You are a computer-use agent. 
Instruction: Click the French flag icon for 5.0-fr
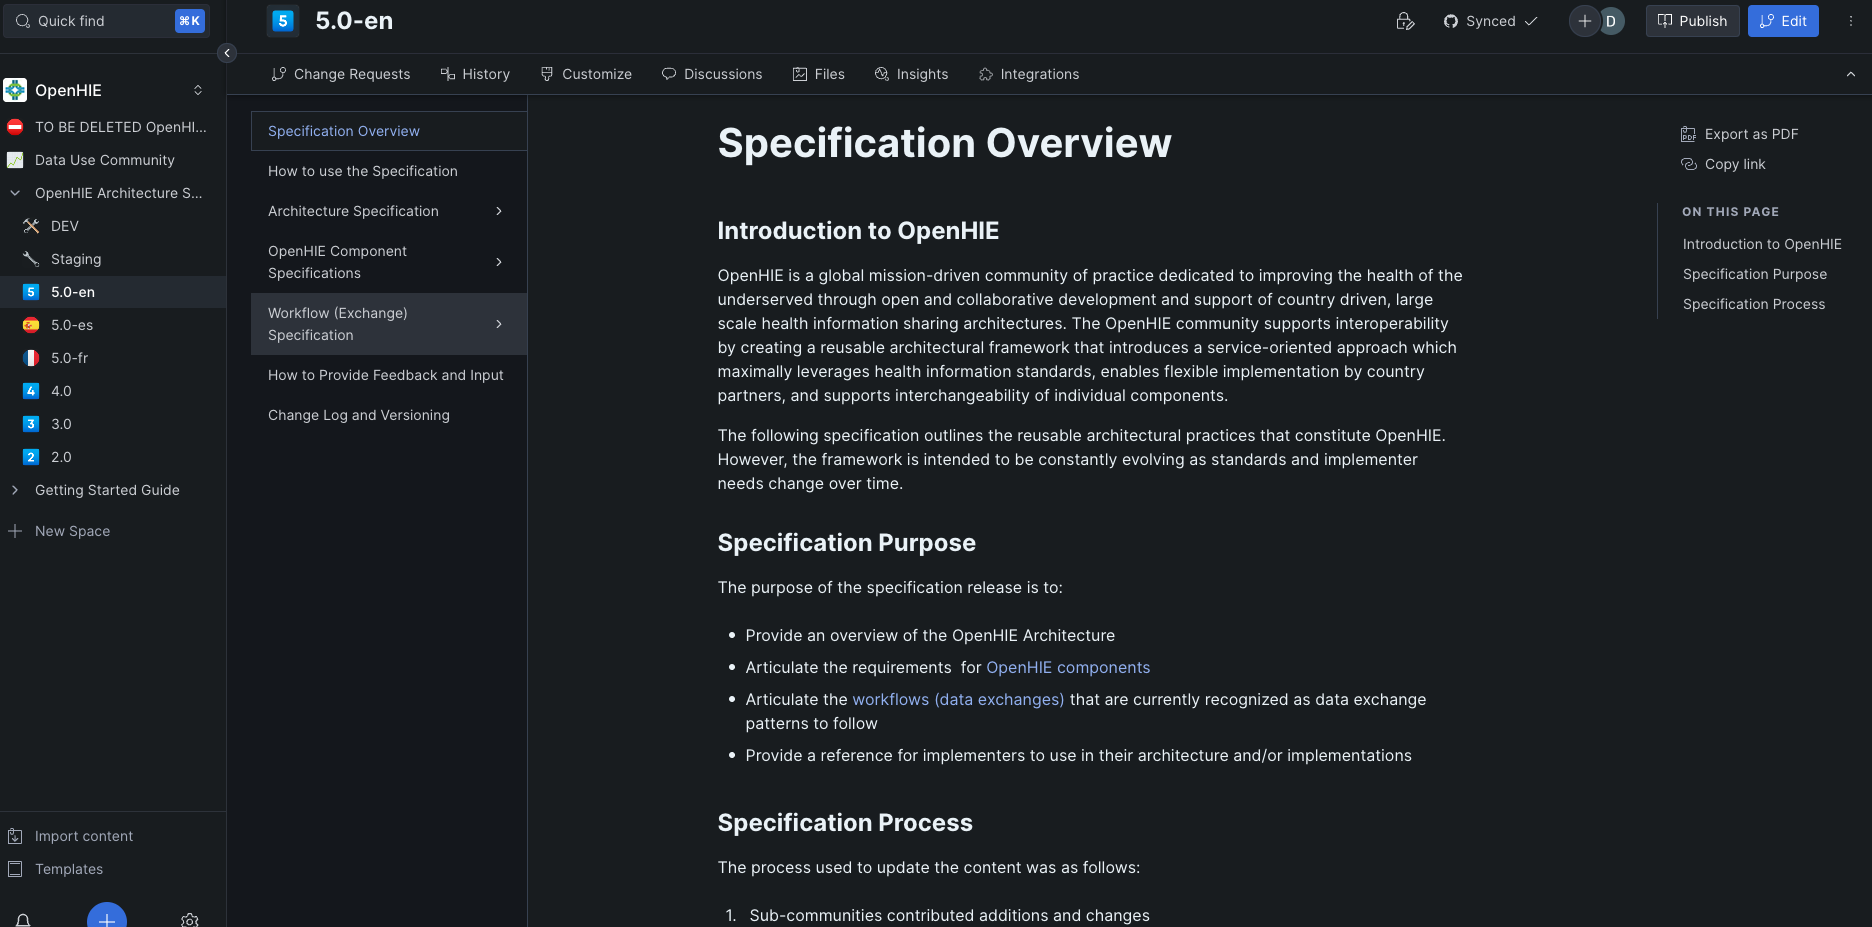pyautogui.click(x=31, y=358)
